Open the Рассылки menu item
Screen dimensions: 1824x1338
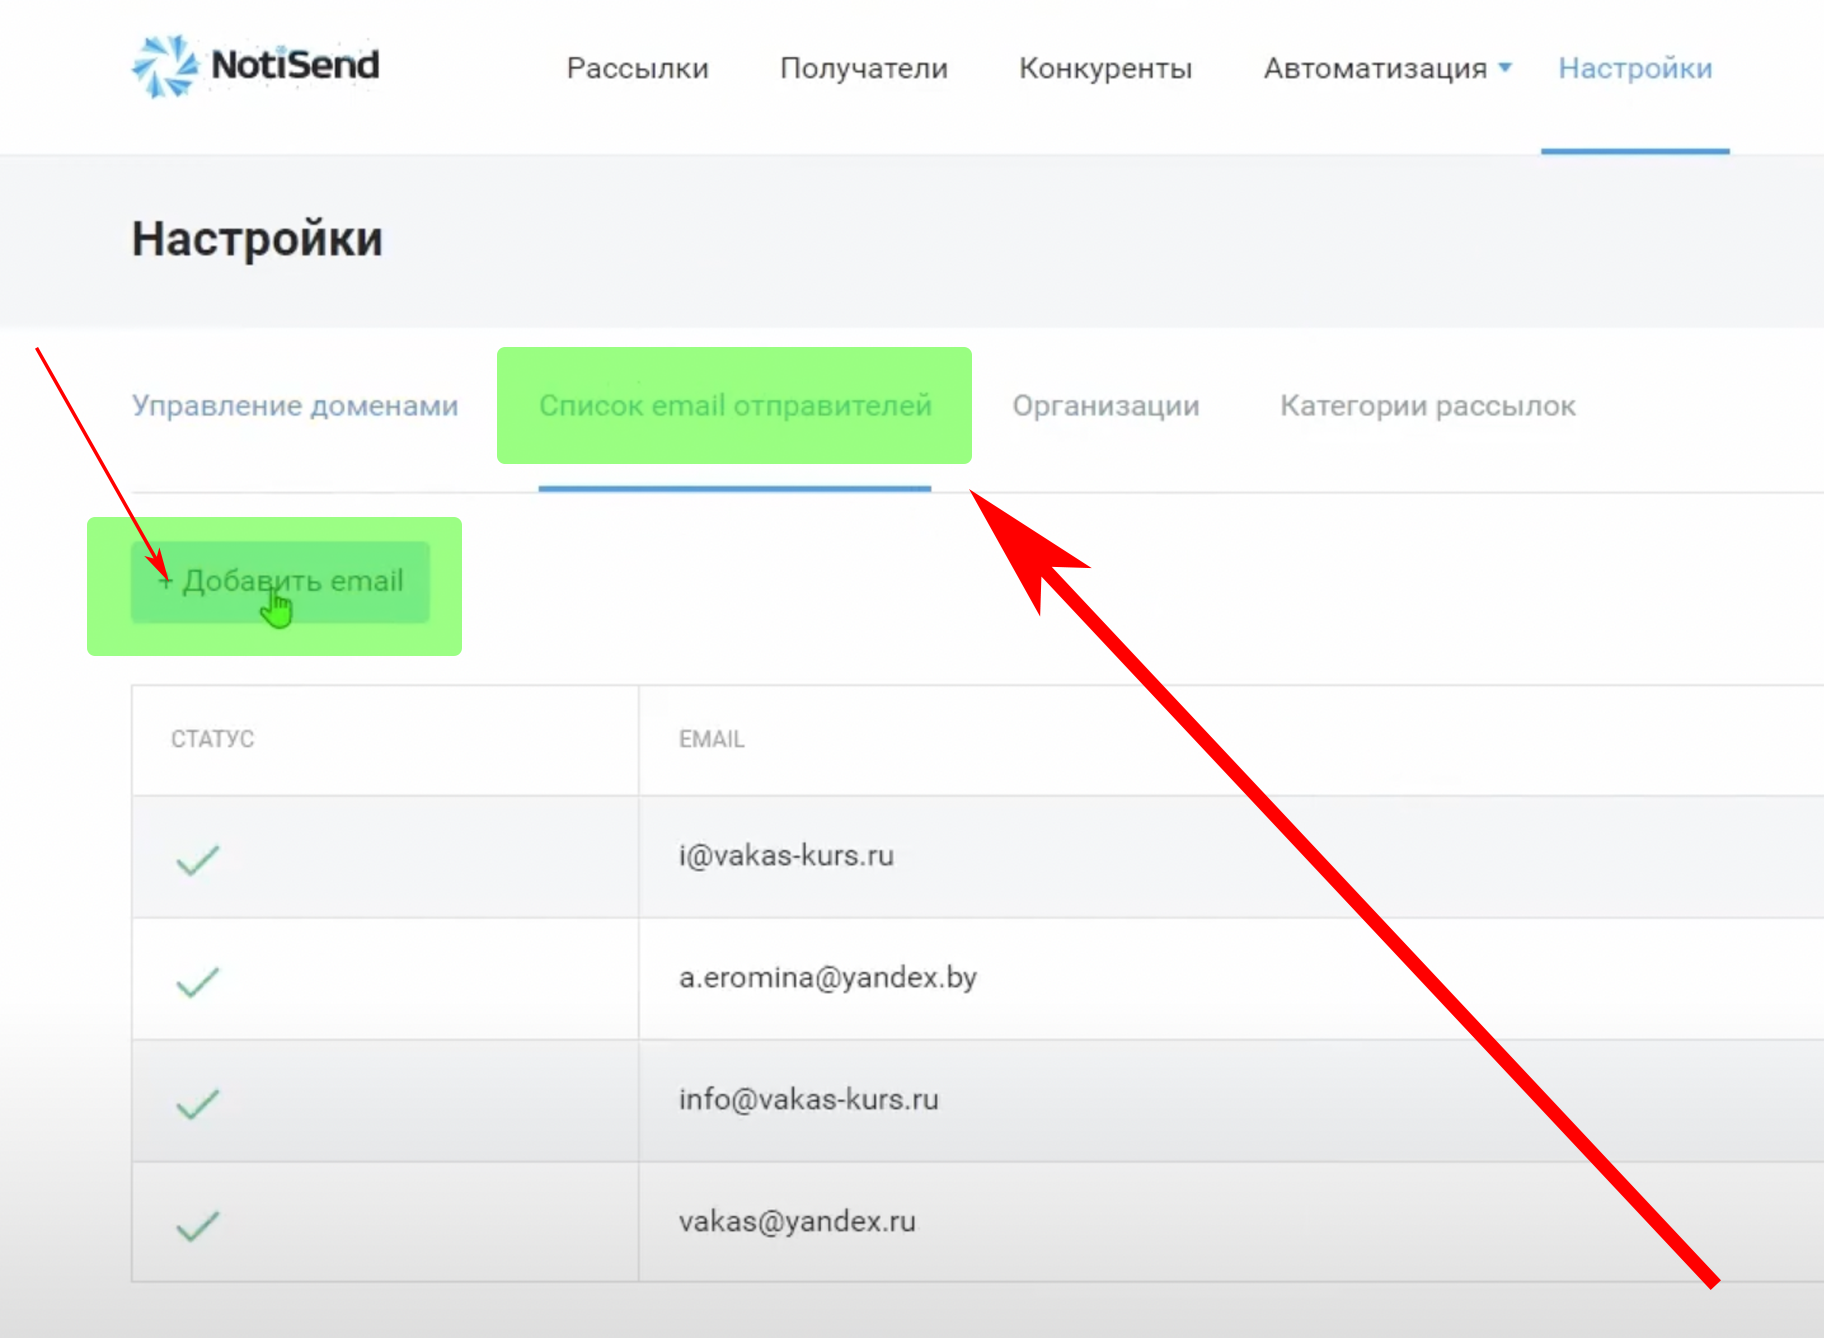(637, 68)
